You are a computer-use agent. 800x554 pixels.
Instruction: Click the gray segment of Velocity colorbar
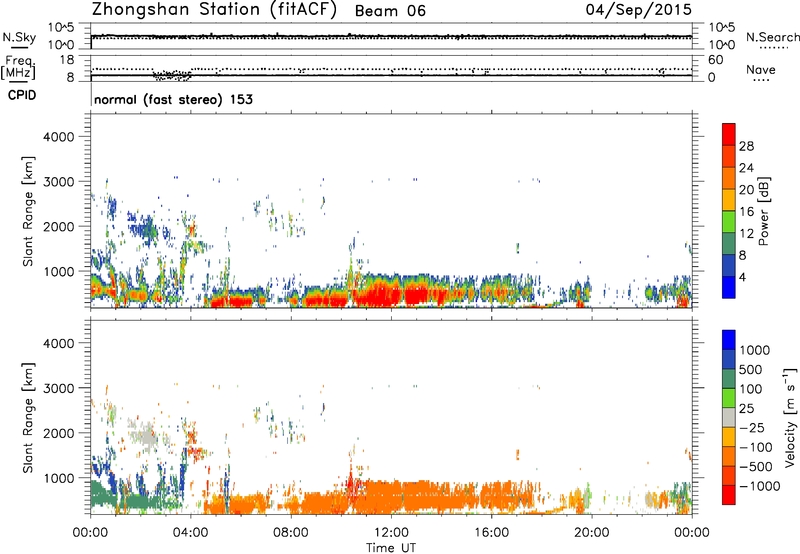pyautogui.click(x=729, y=417)
